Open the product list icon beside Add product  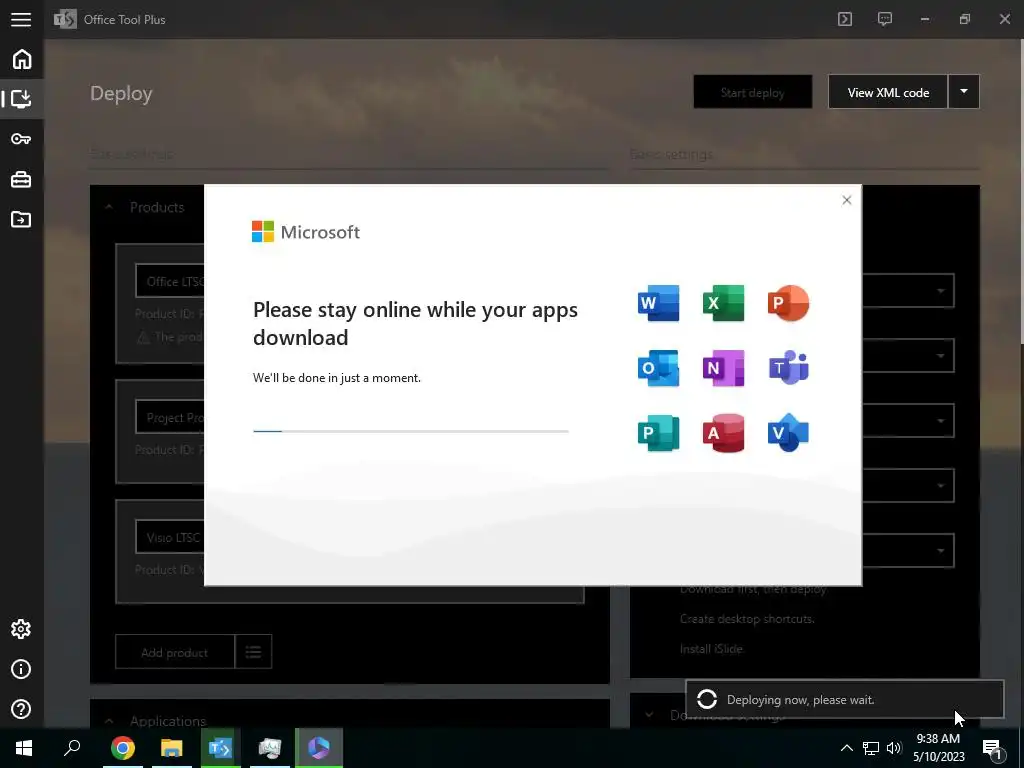click(x=253, y=652)
